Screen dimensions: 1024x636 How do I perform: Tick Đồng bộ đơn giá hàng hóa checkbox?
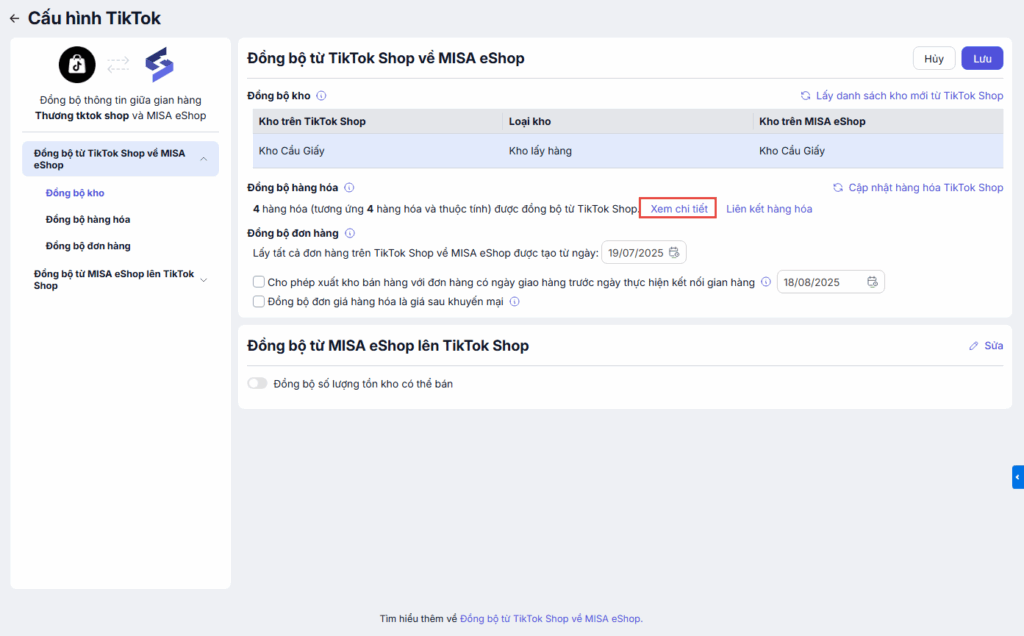[260, 301]
